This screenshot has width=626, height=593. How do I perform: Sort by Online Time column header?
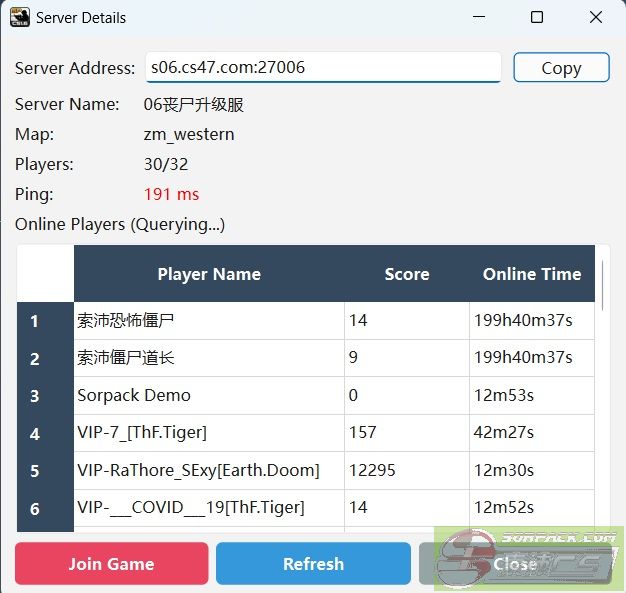click(531, 274)
